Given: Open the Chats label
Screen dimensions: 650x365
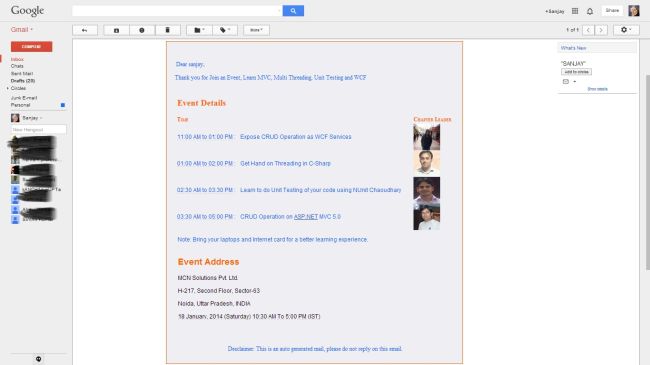Looking at the screenshot, I should tap(17, 66).
